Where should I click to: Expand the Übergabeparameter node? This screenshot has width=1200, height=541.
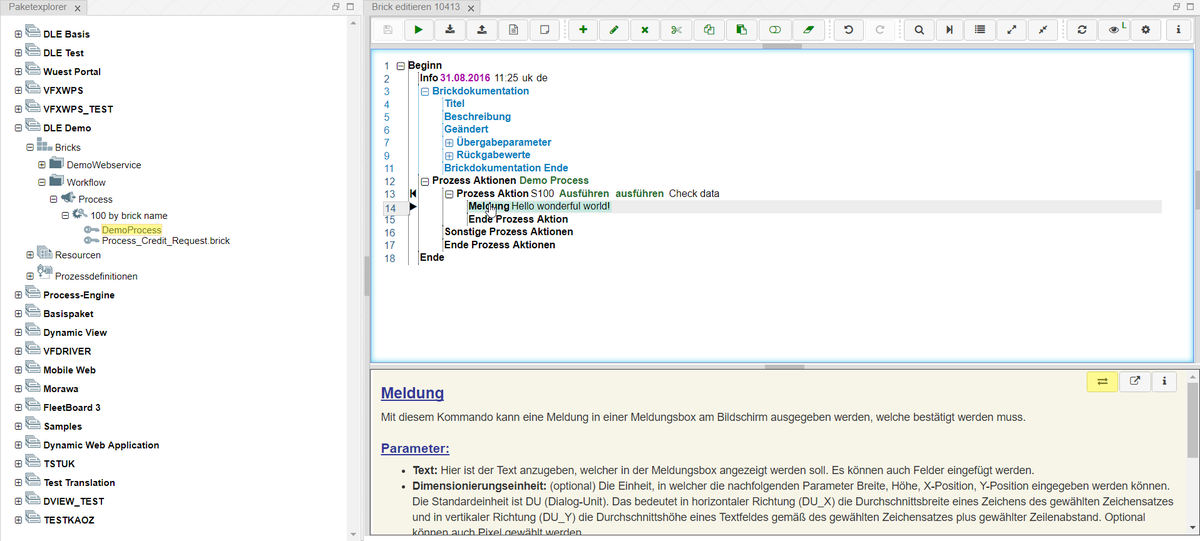[449, 143]
